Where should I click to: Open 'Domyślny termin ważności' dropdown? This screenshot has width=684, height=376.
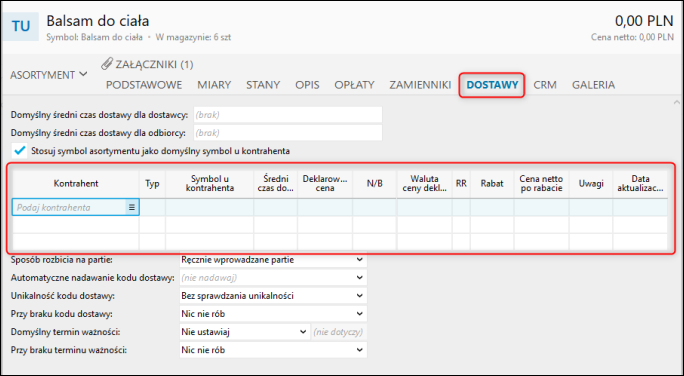244,332
